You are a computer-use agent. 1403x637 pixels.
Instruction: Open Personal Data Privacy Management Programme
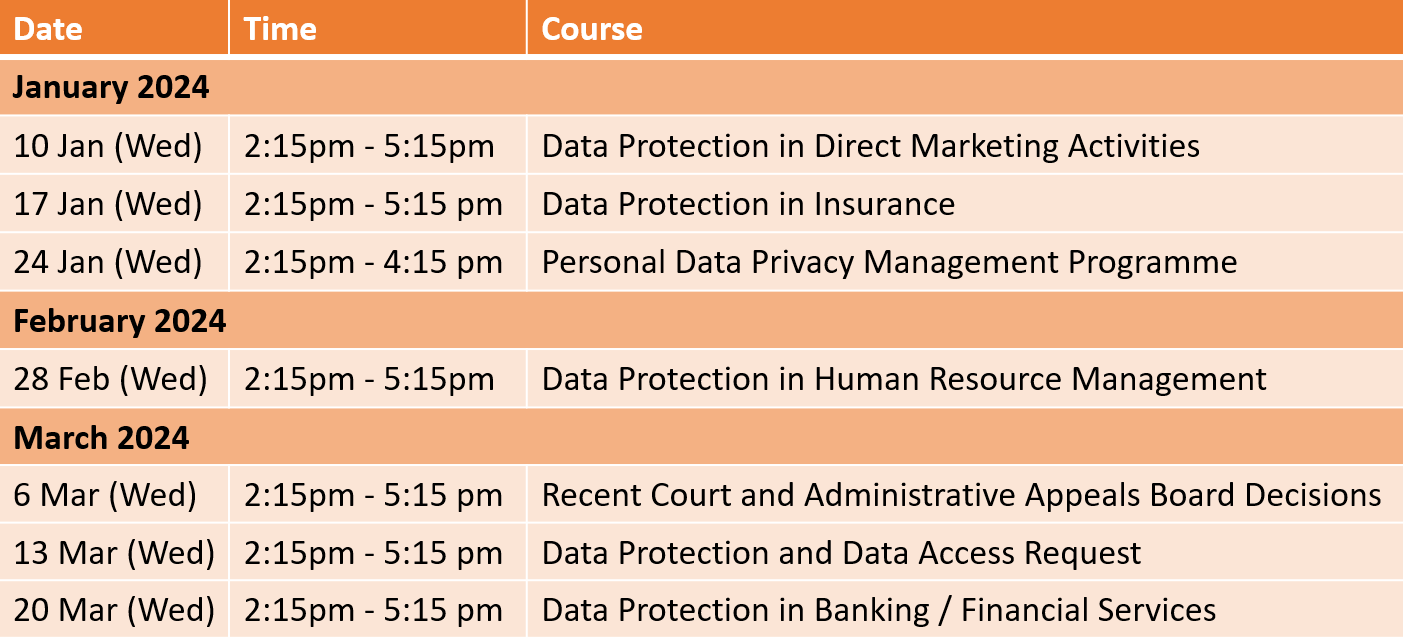pyautogui.click(x=889, y=262)
